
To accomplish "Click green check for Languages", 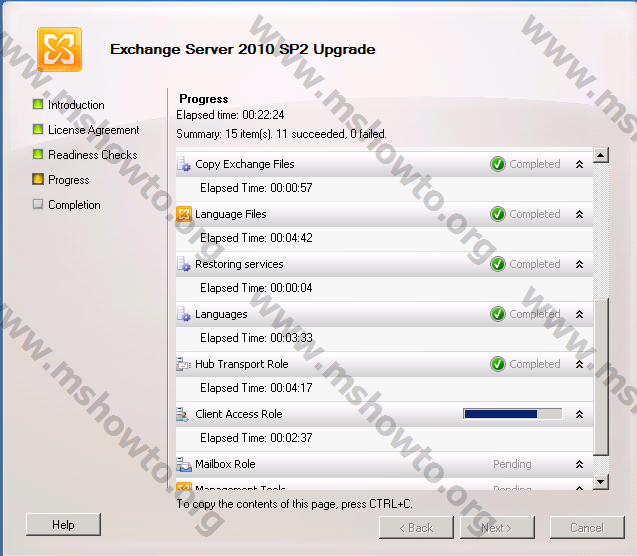I will [498, 314].
